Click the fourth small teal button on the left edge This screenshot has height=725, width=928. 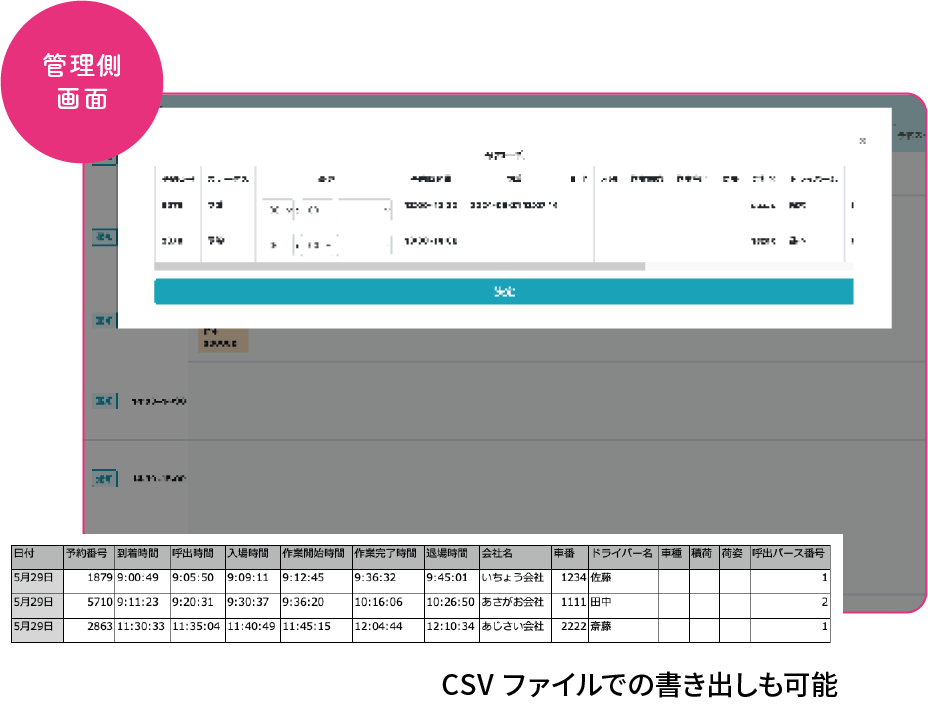coord(103,401)
